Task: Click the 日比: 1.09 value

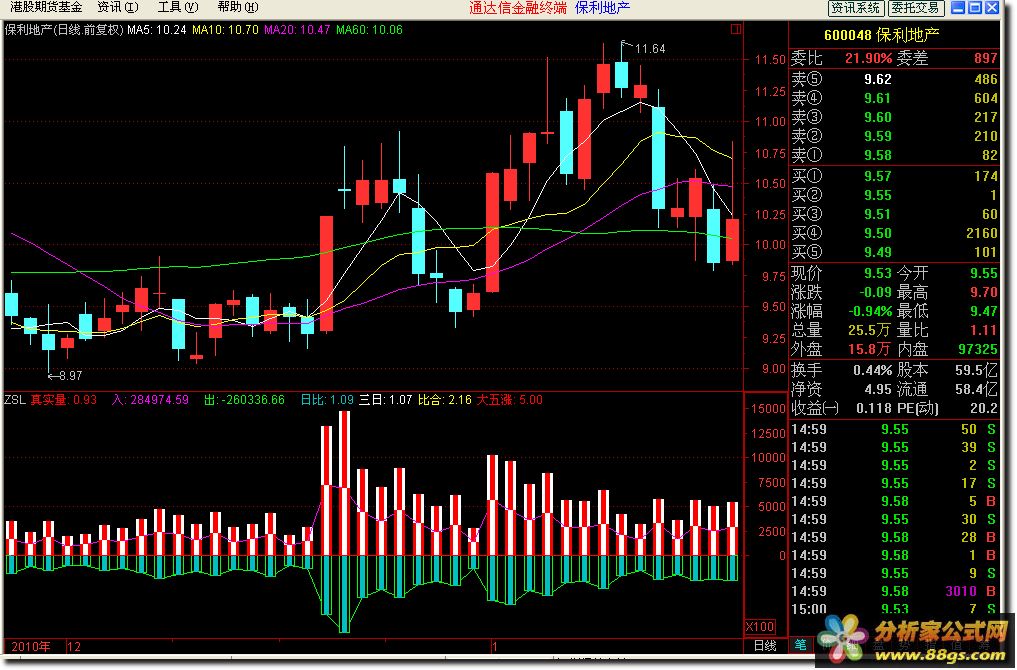Action: (327, 400)
